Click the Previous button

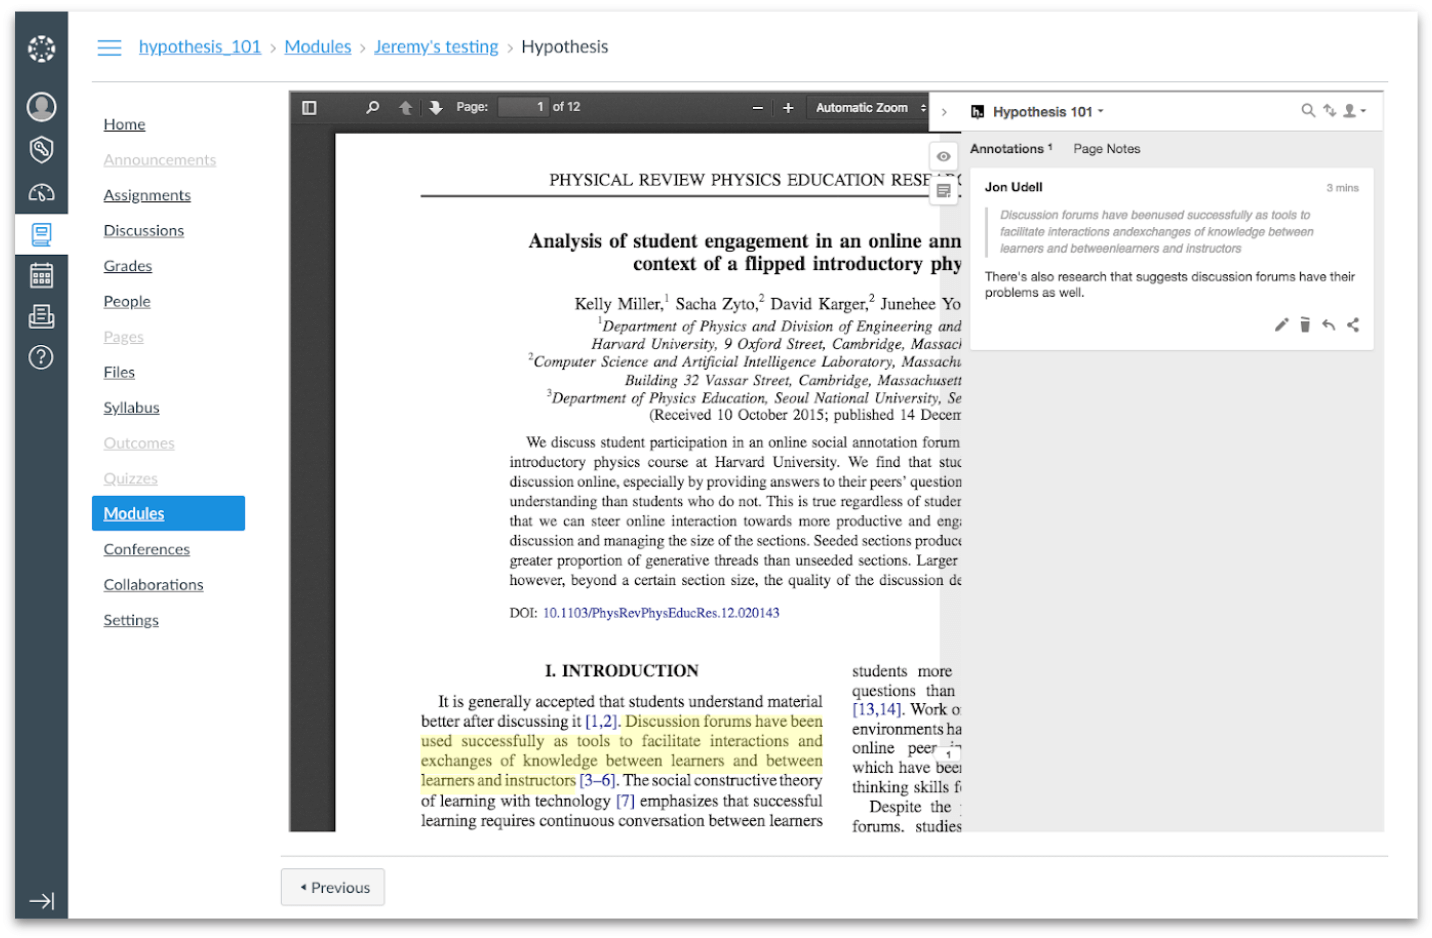333,887
